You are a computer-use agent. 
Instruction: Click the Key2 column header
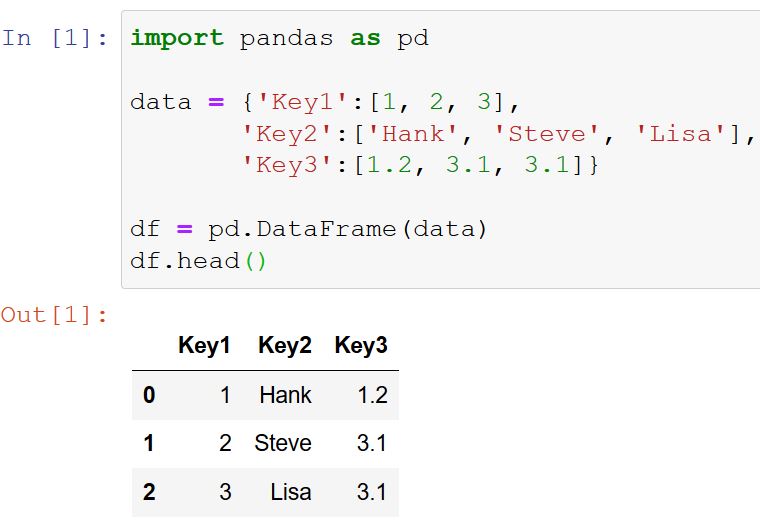click(x=285, y=345)
